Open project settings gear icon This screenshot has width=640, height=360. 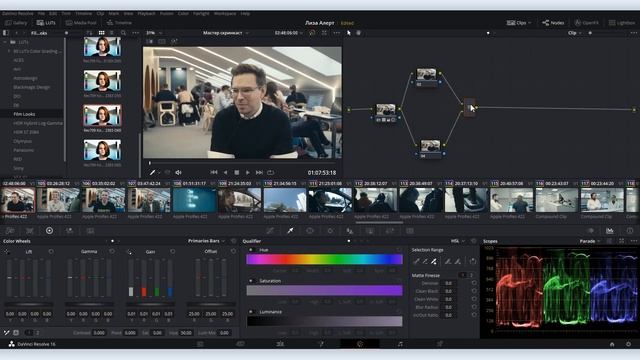[x=629, y=344]
